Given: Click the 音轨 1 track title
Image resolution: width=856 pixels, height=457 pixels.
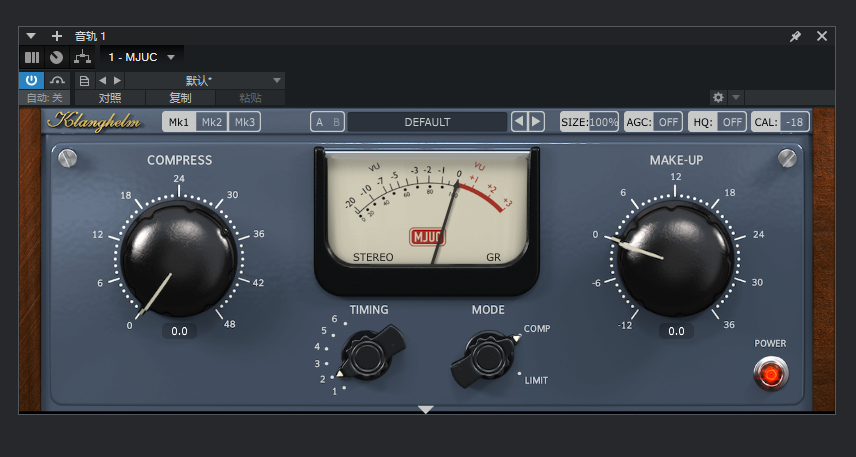Looking at the screenshot, I should [x=90, y=36].
